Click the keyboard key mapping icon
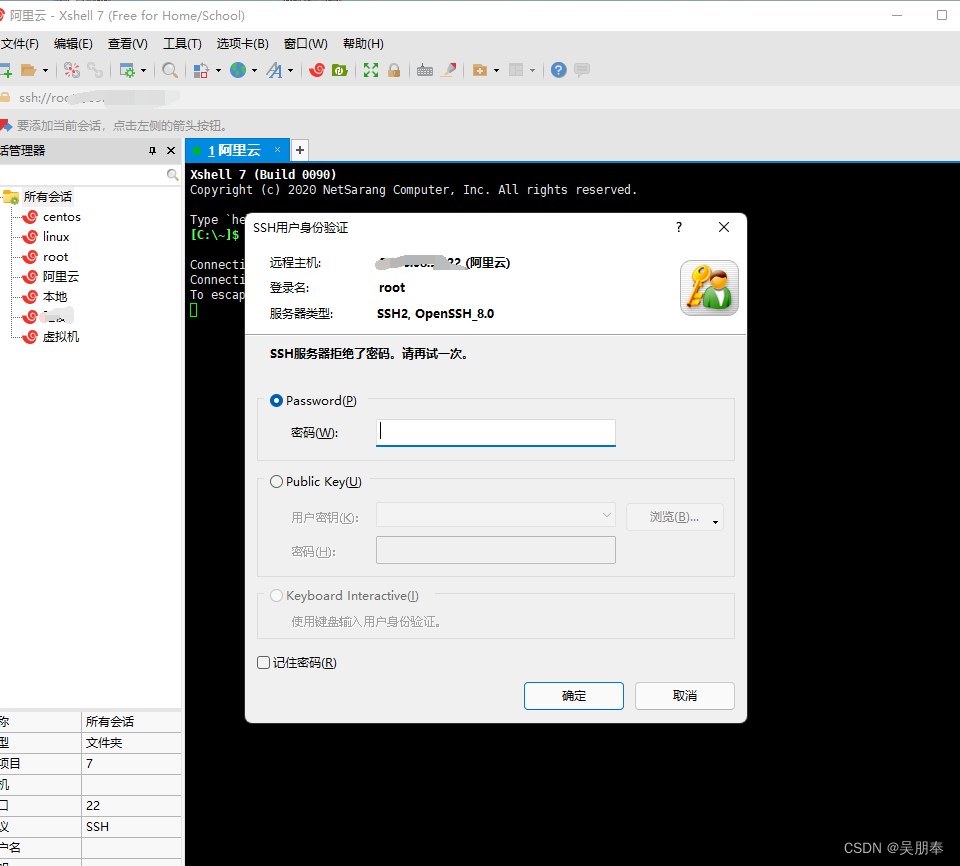 (424, 70)
